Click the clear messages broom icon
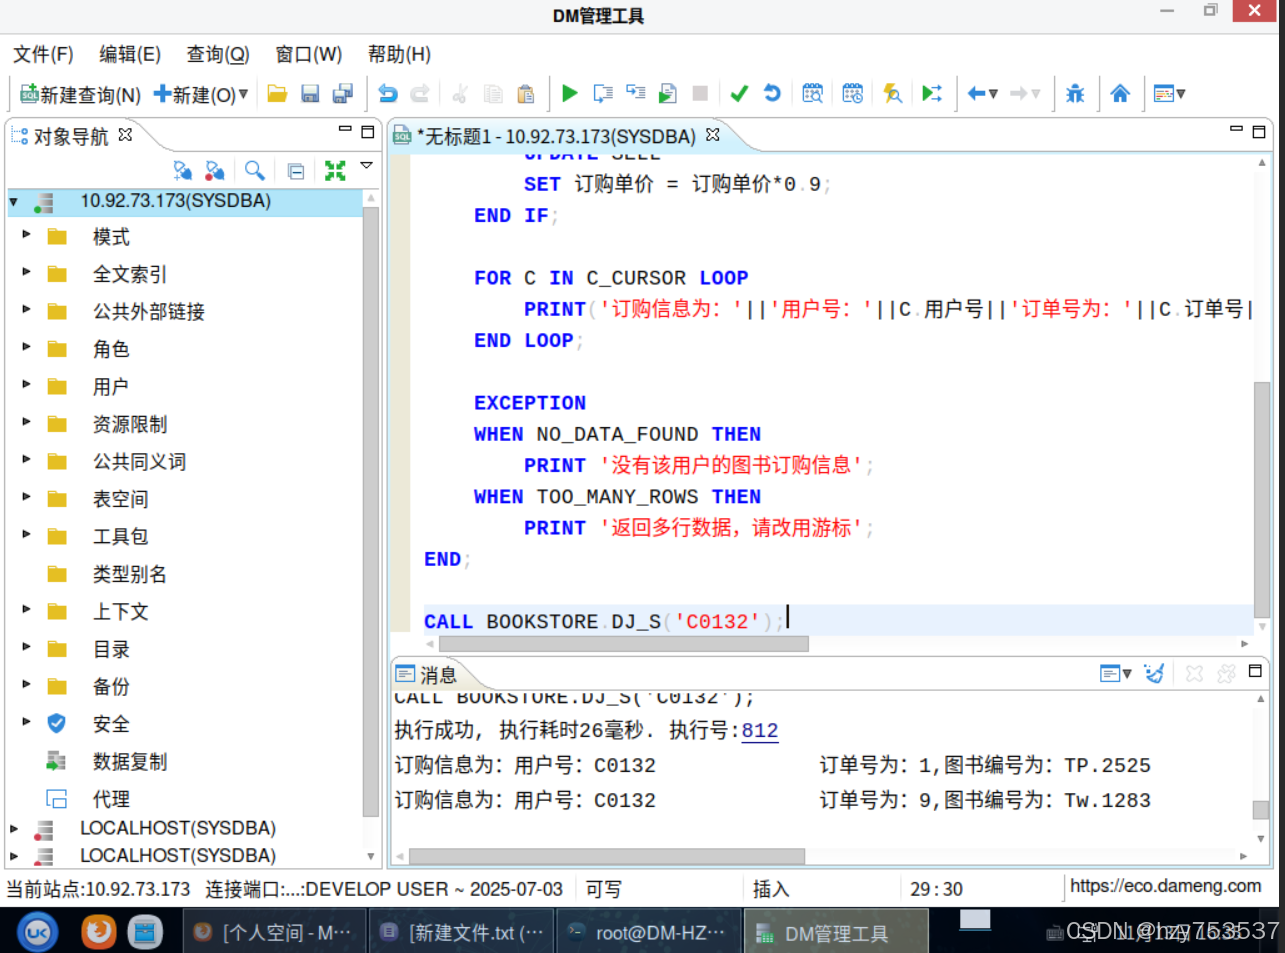Image resolution: width=1285 pixels, height=953 pixels. click(x=1154, y=673)
